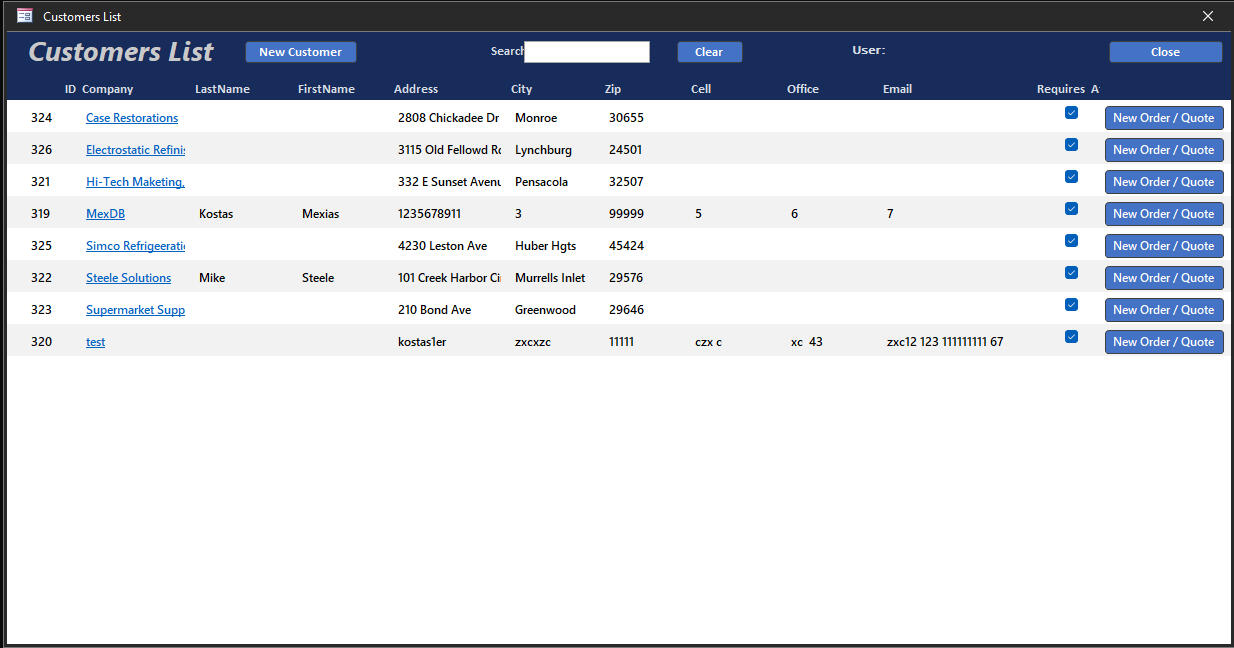Create New Order / Quote for Electrostatic Refinishing
This screenshot has height=648, width=1234.
pyautogui.click(x=1163, y=150)
